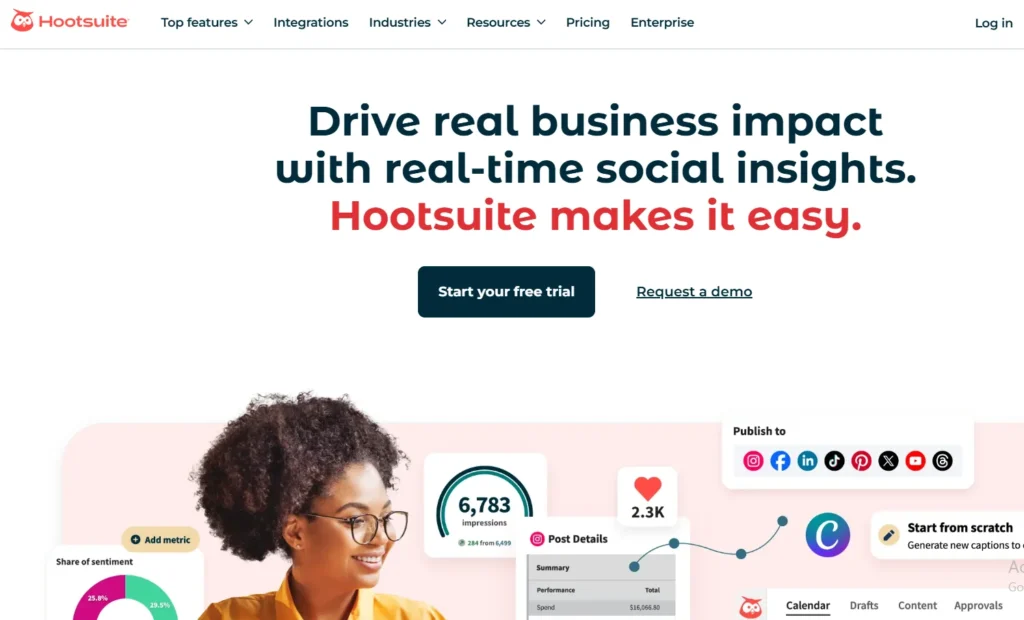Pick the TikTok publish icon
The width and height of the screenshot is (1024, 620).
coord(834,461)
